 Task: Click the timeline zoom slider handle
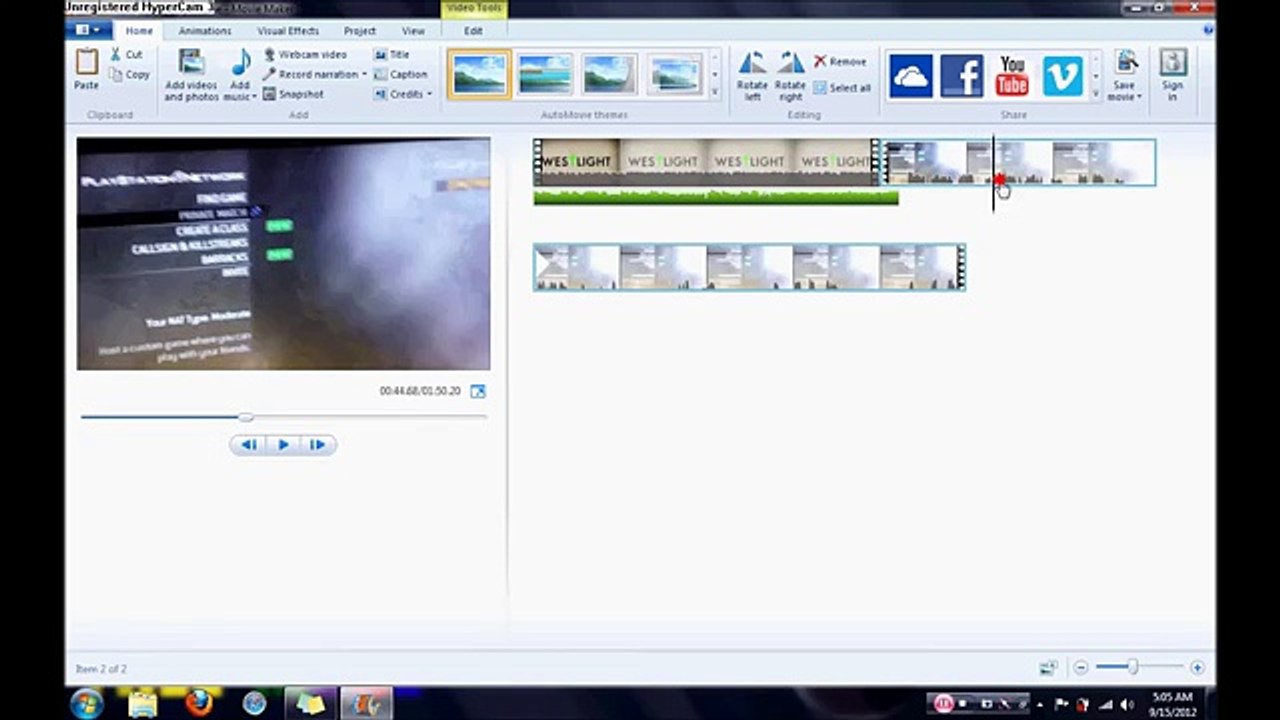click(x=1133, y=667)
